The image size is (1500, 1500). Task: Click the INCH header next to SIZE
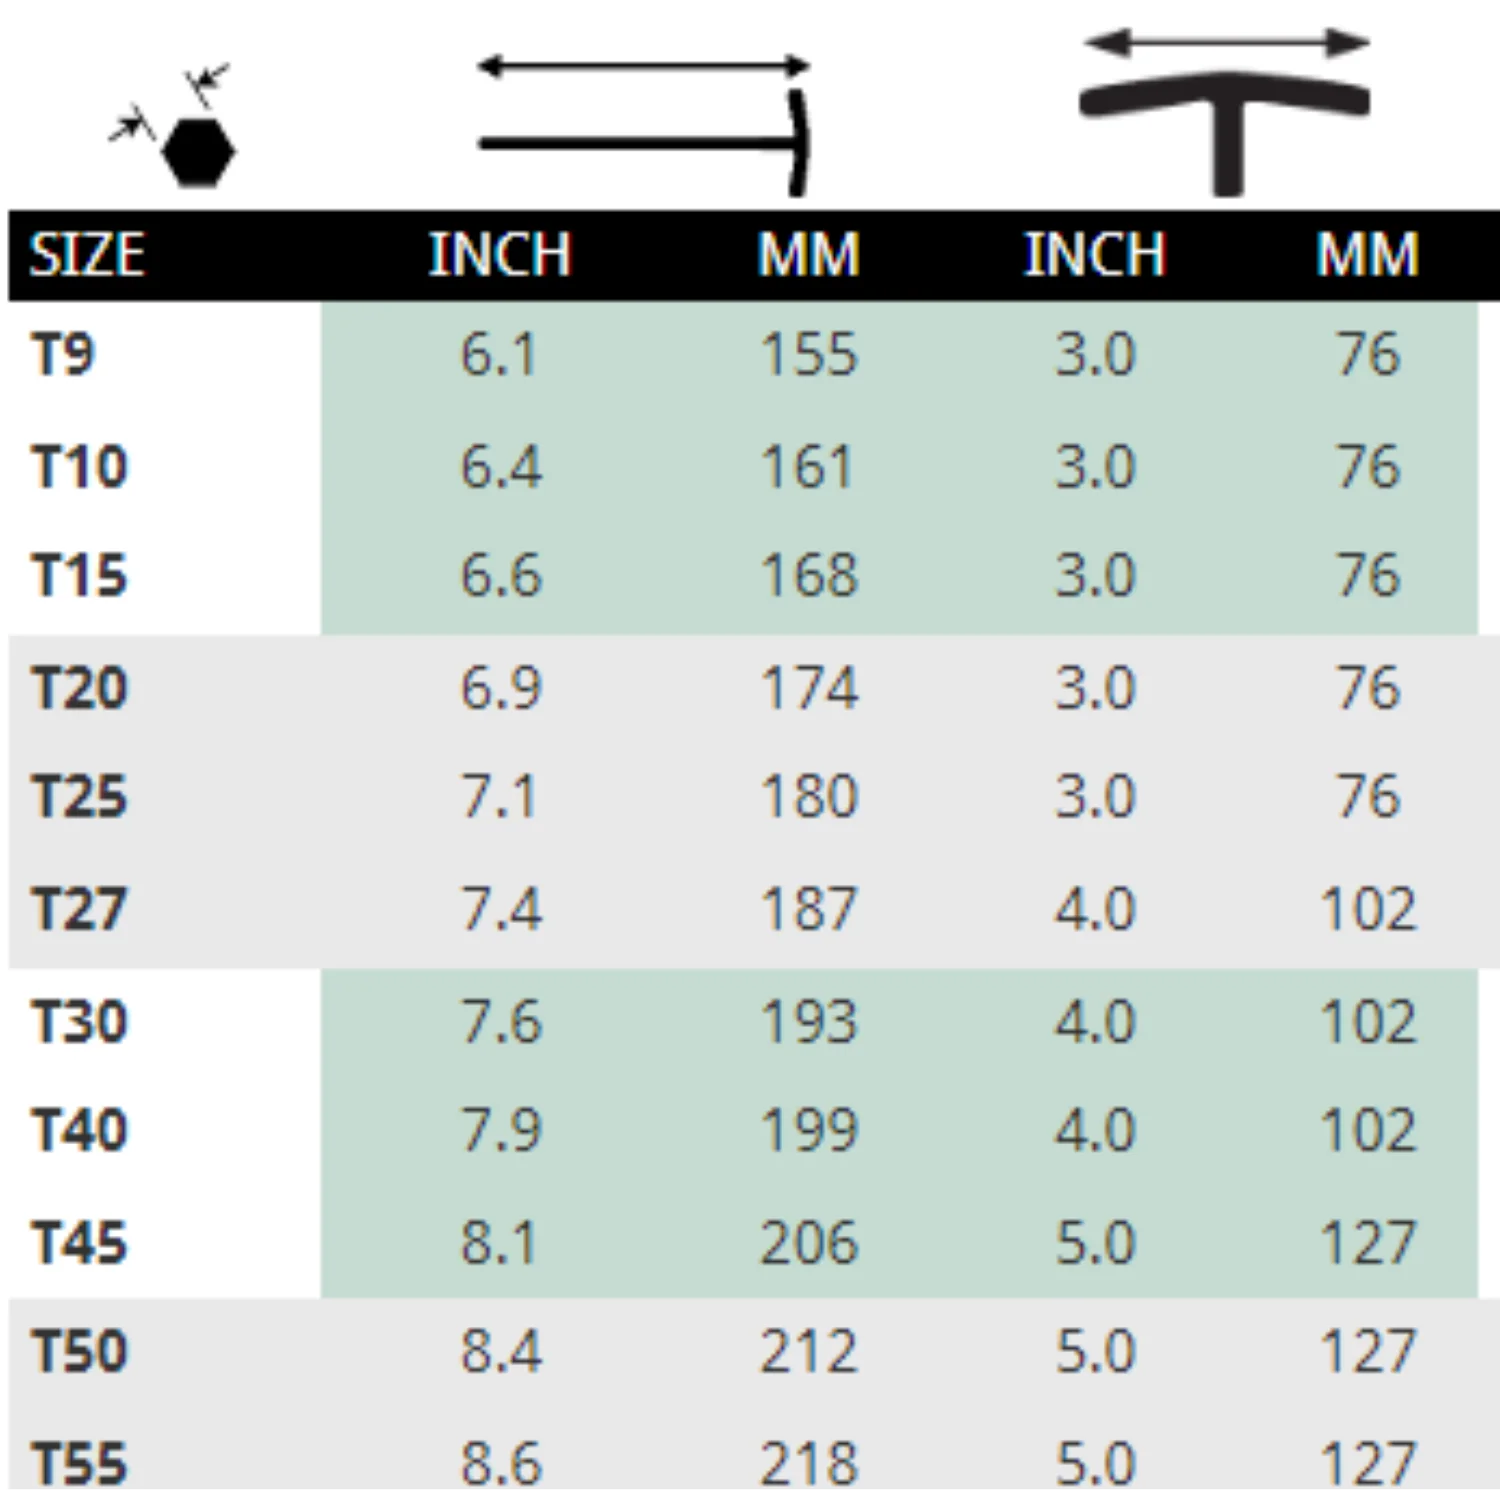pos(500,255)
